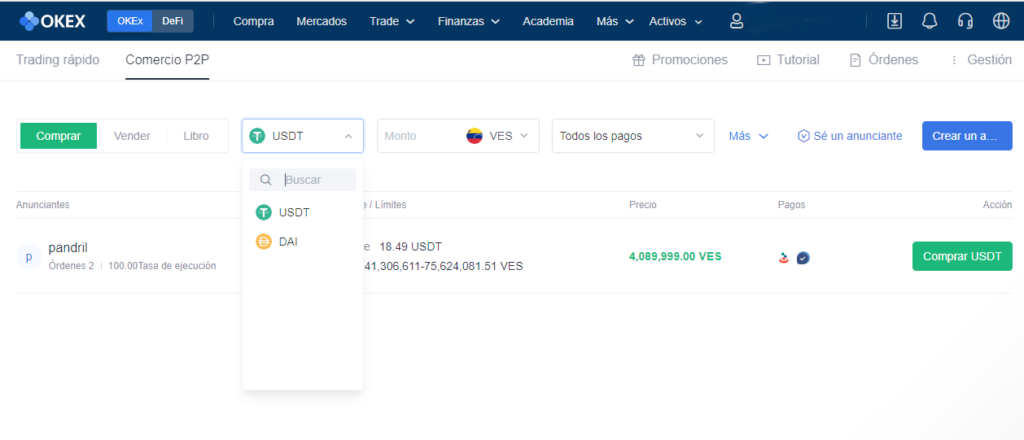Click the Anunciantes column header
The width and height of the screenshot is (1024, 440).
42,205
